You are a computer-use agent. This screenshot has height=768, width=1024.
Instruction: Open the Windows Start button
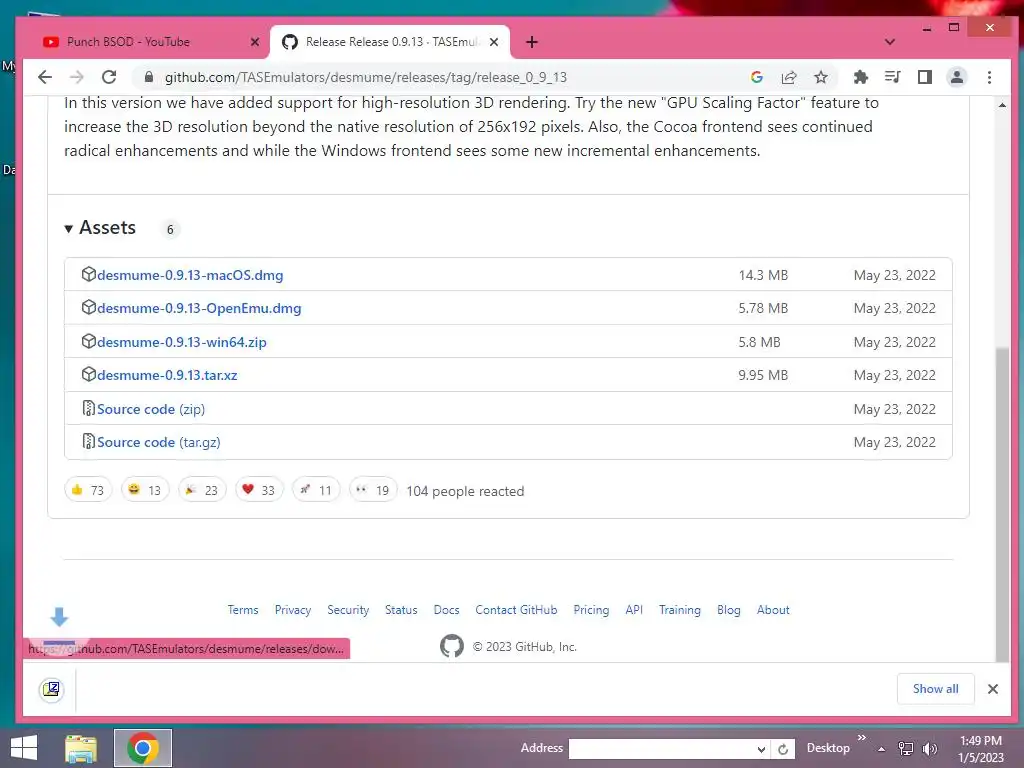click(x=24, y=748)
